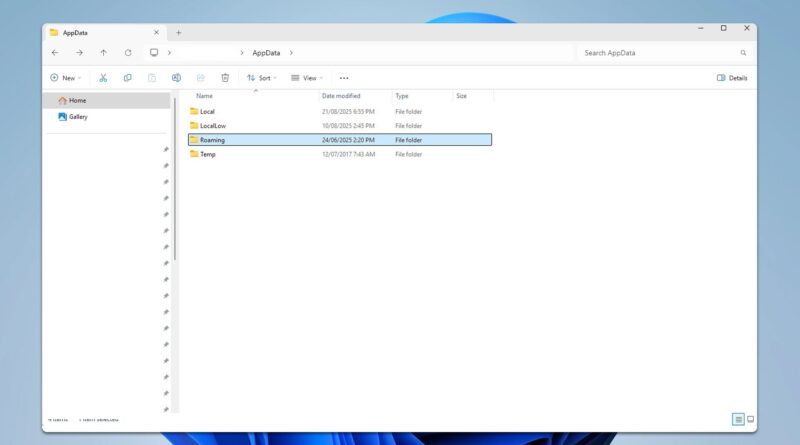Open the New item dropdown

click(x=65, y=77)
